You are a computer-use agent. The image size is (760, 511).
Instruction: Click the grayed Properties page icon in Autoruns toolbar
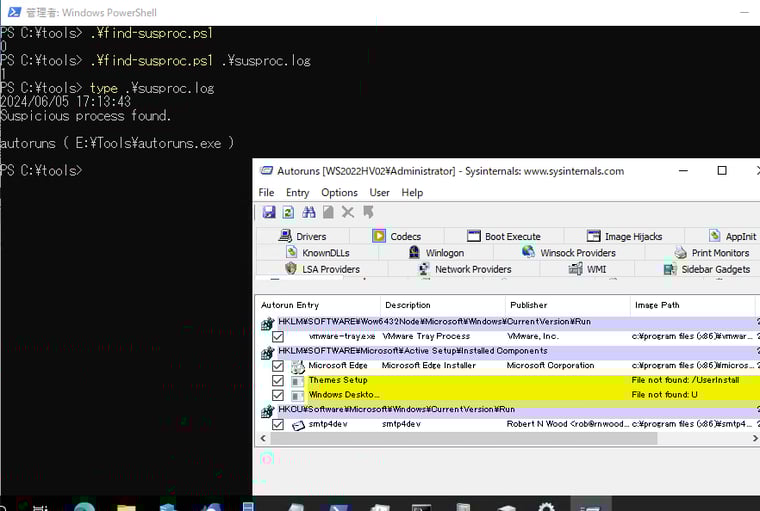[x=328, y=212]
